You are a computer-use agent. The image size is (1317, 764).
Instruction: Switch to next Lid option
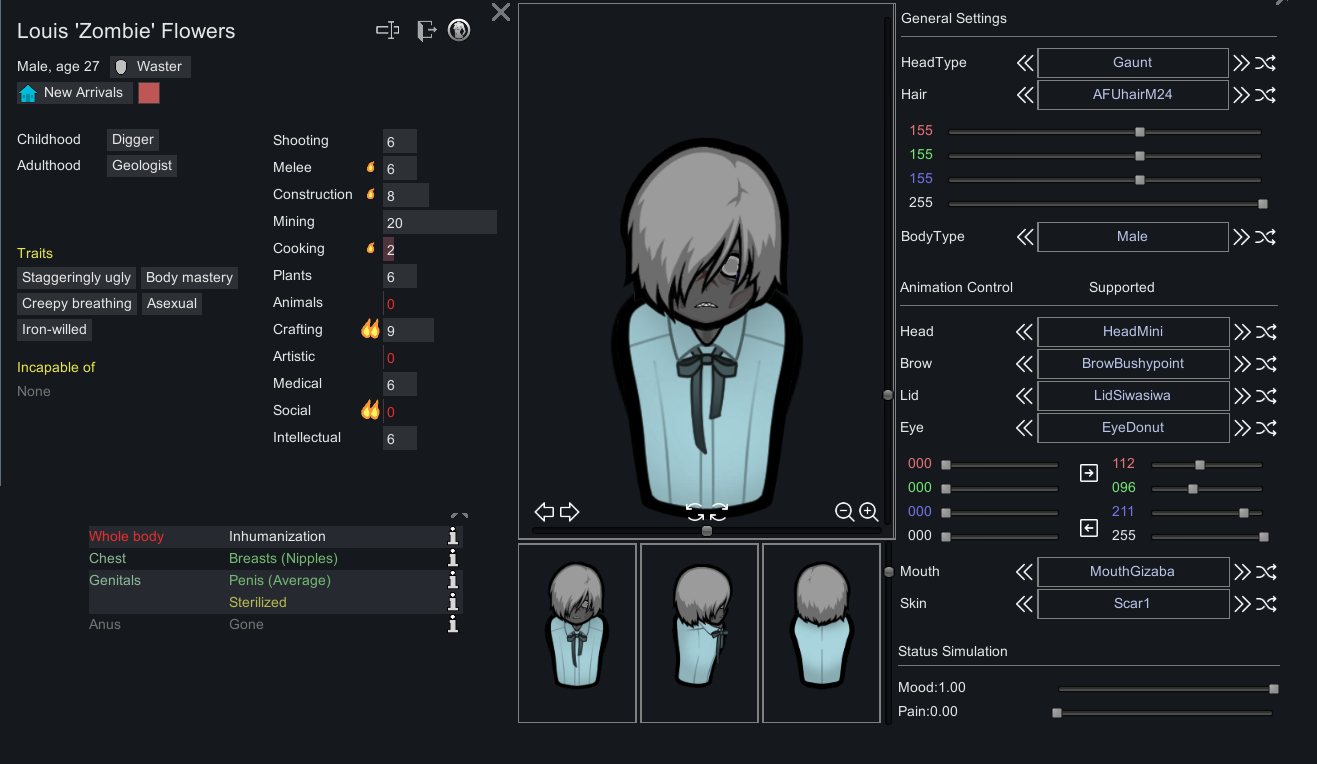click(1241, 395)
